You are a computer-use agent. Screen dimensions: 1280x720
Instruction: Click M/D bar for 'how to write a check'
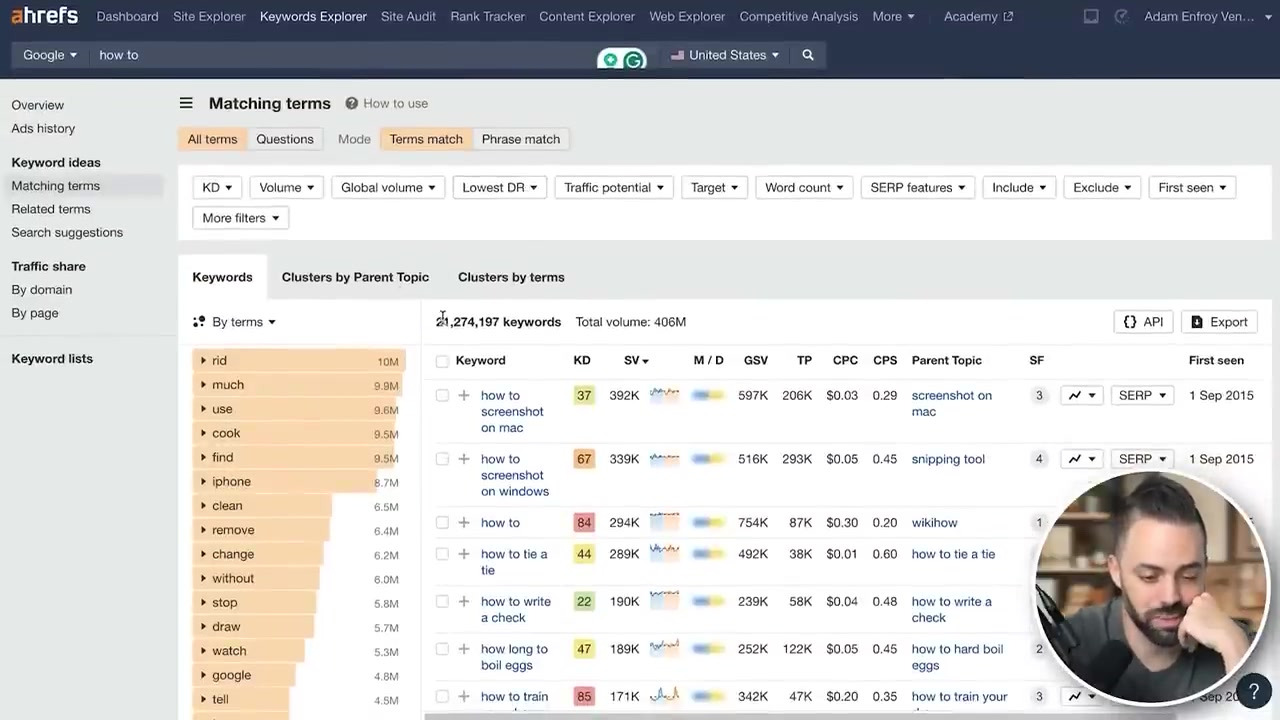[x=708, y=602]
